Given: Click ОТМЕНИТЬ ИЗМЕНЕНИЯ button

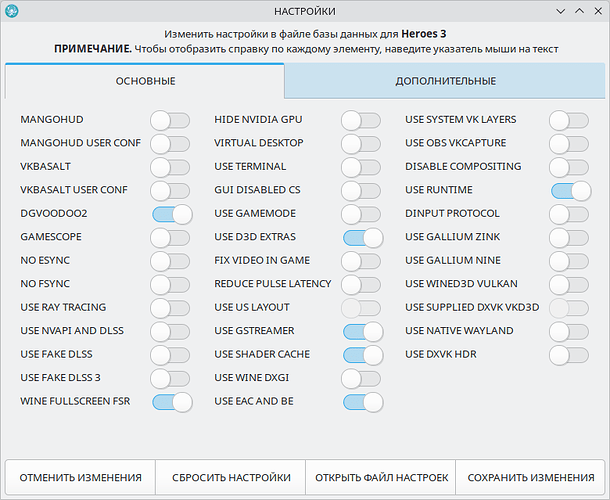Looking at the screenshot, I should (81, 477).
